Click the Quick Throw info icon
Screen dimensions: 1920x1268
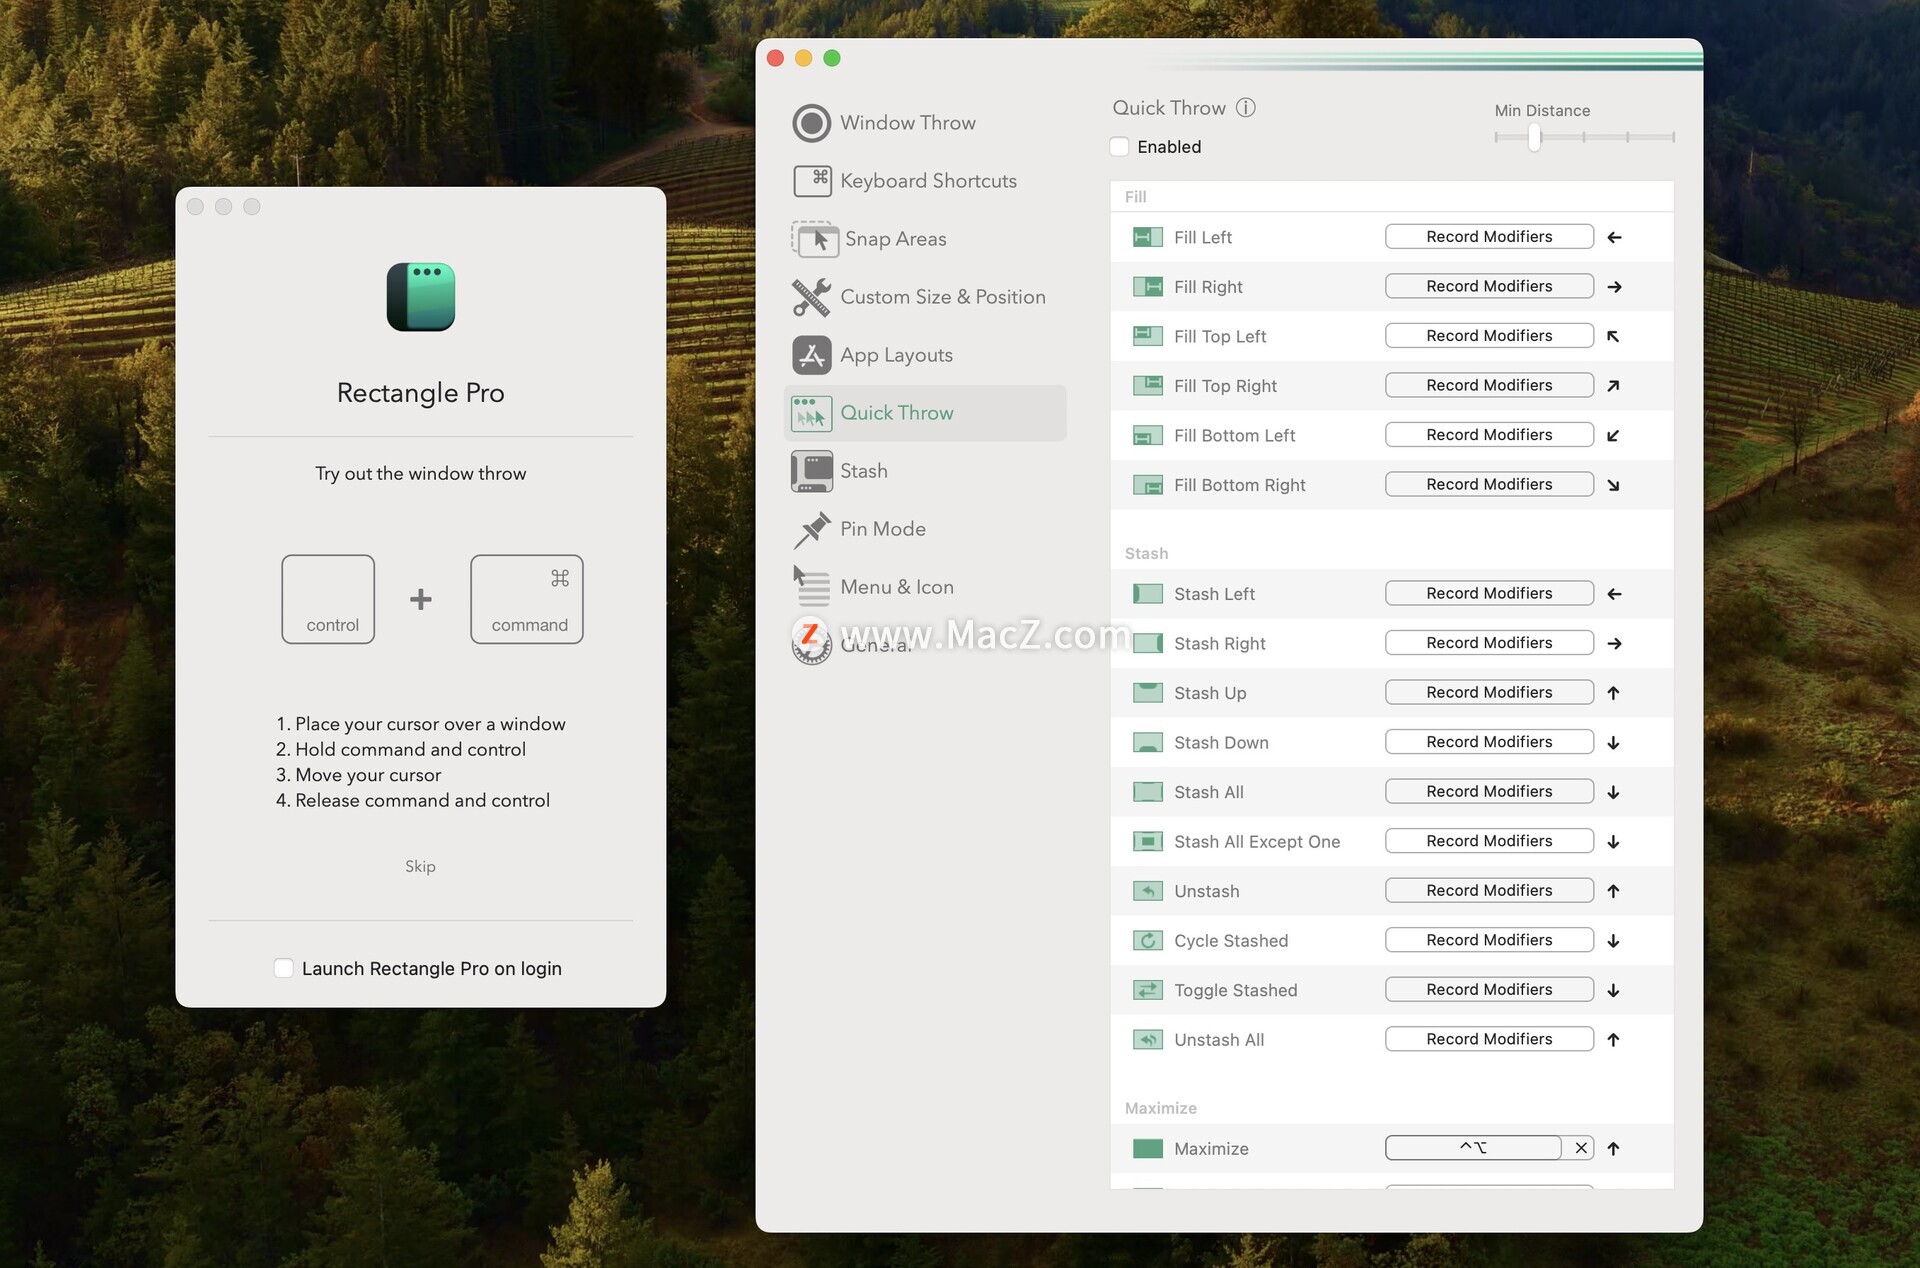click(1245, 107)
